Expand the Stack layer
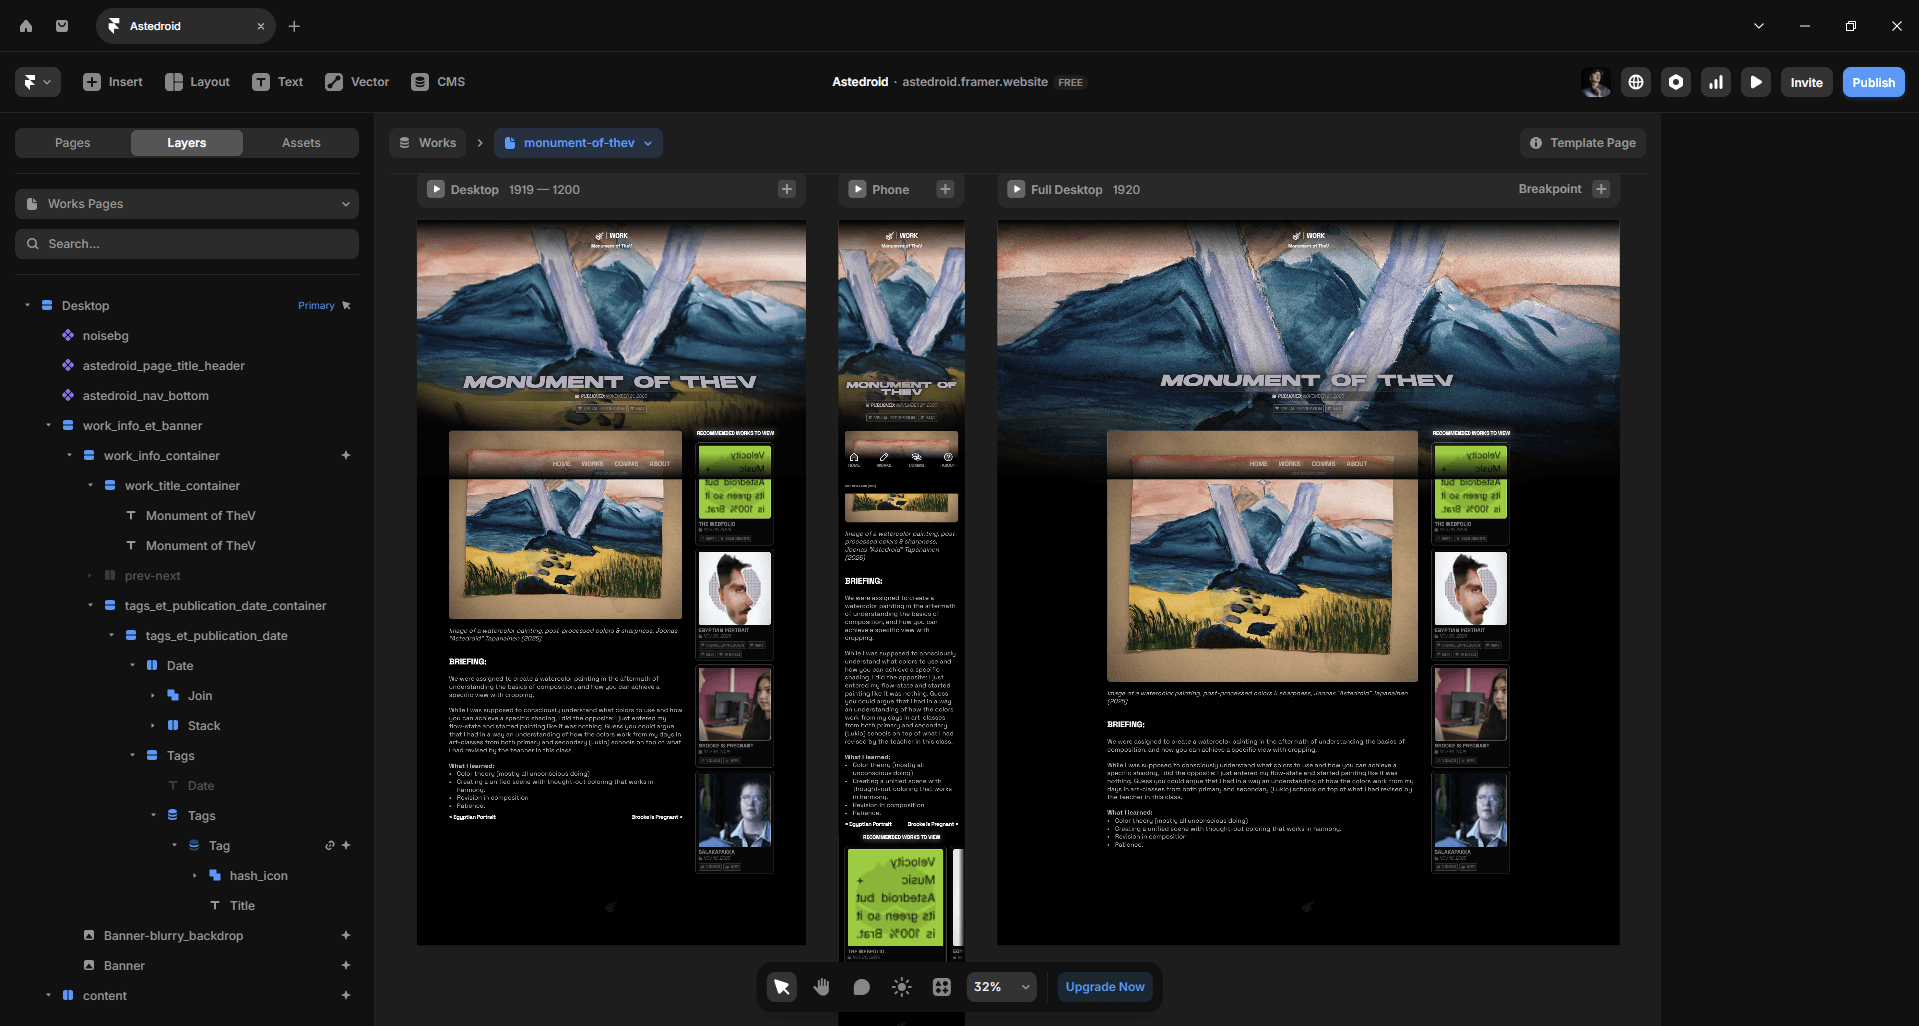Viewport: 1919px width, 1026px height. click(x=153, y=726)
